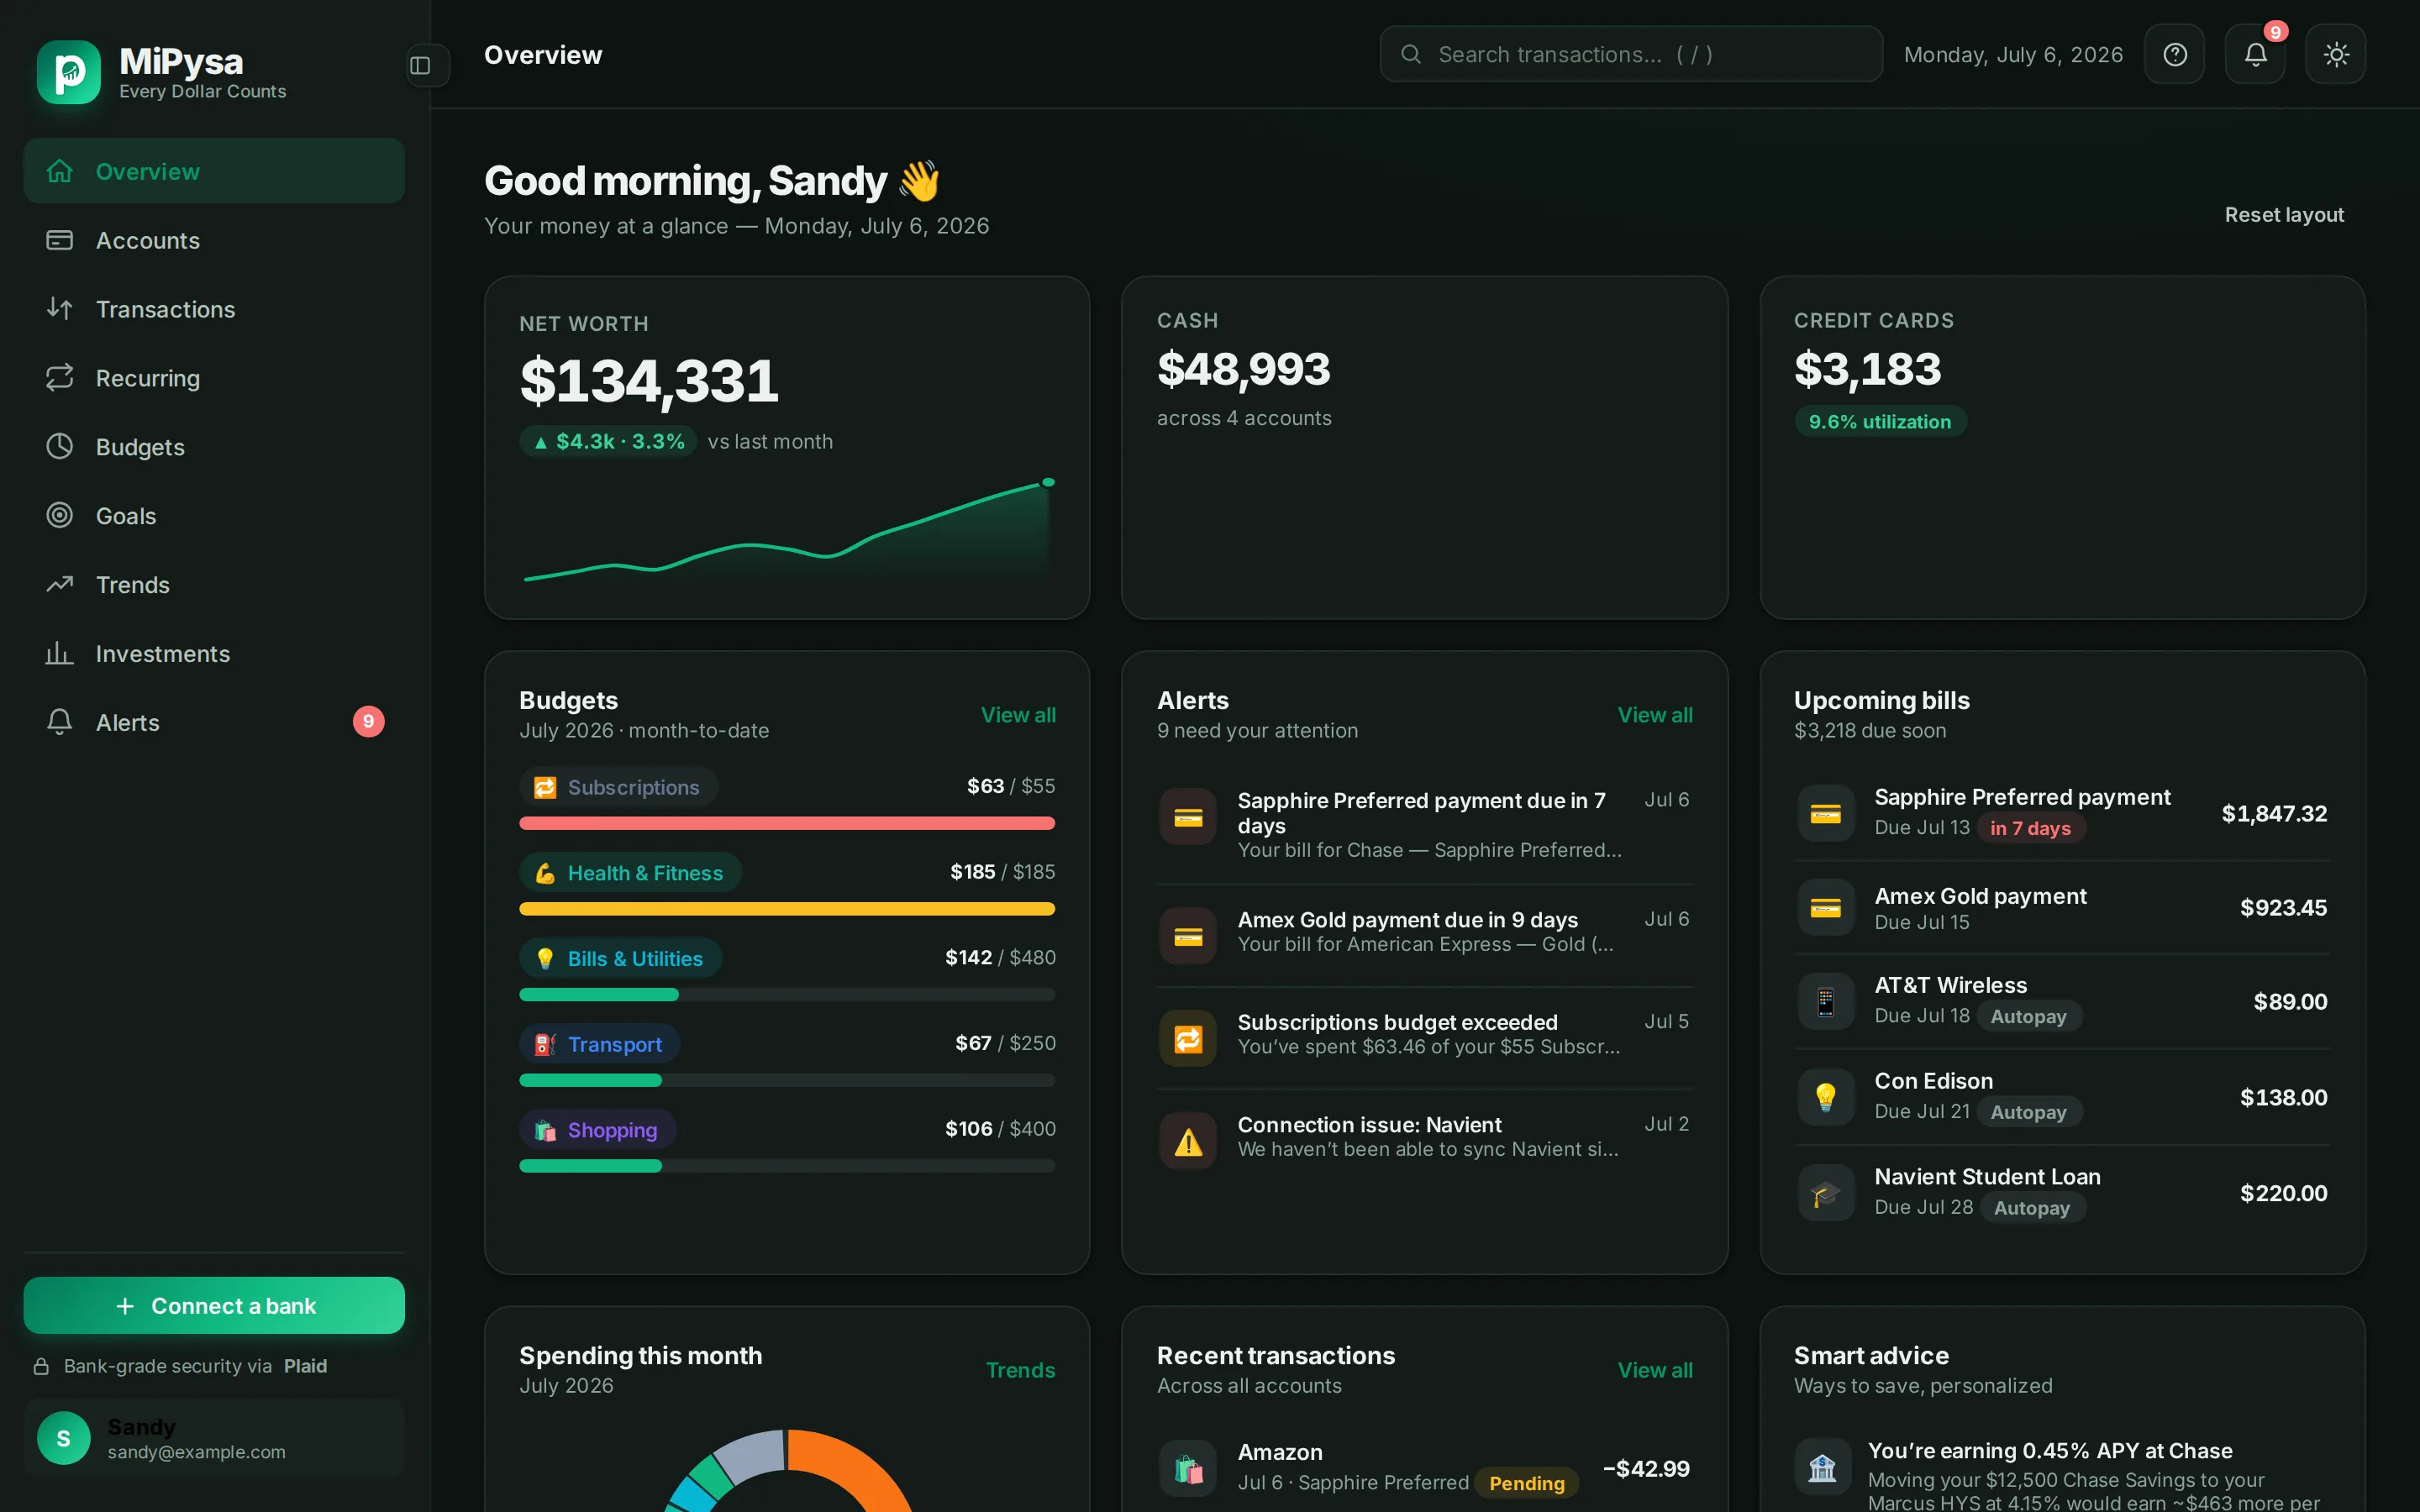Open Goals in the sidebar
The width and height of the screenshot is (2420, 1512).
click(x=214, y=516)
